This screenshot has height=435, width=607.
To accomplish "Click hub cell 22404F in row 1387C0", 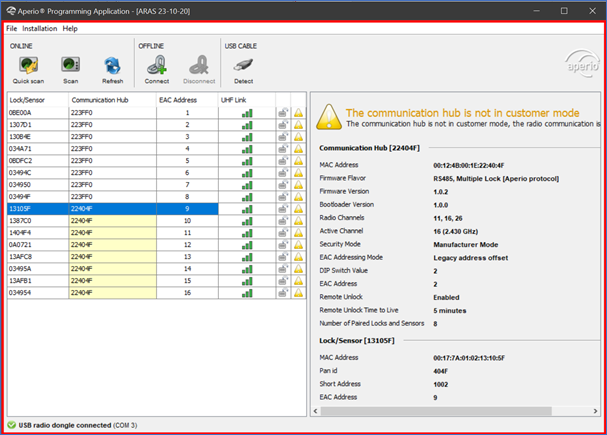I will 113,221.
